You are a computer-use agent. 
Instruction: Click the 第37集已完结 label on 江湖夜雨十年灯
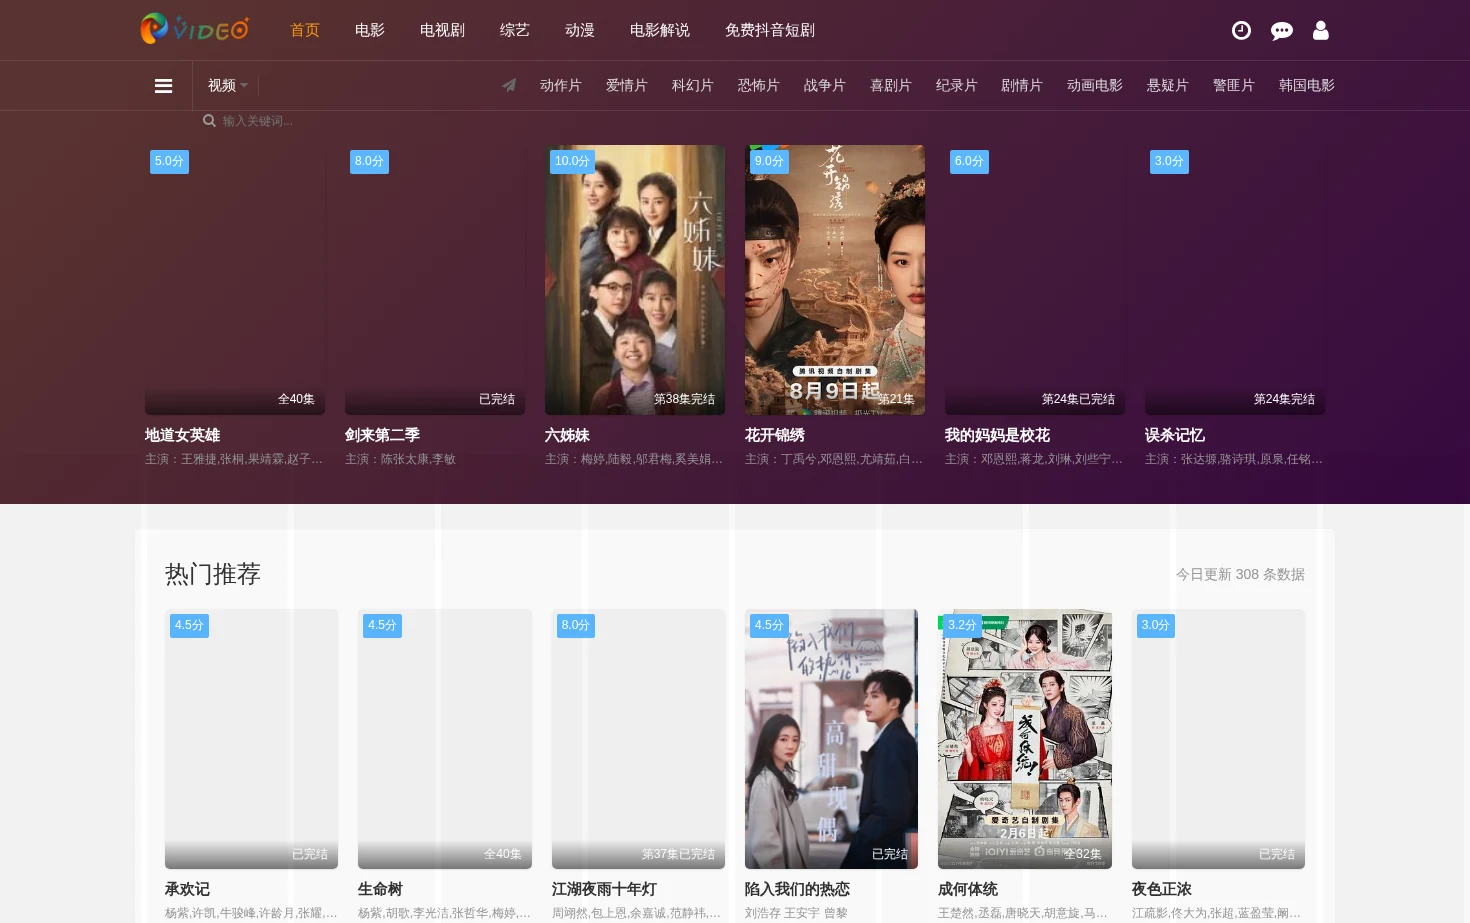pos(678,854)
